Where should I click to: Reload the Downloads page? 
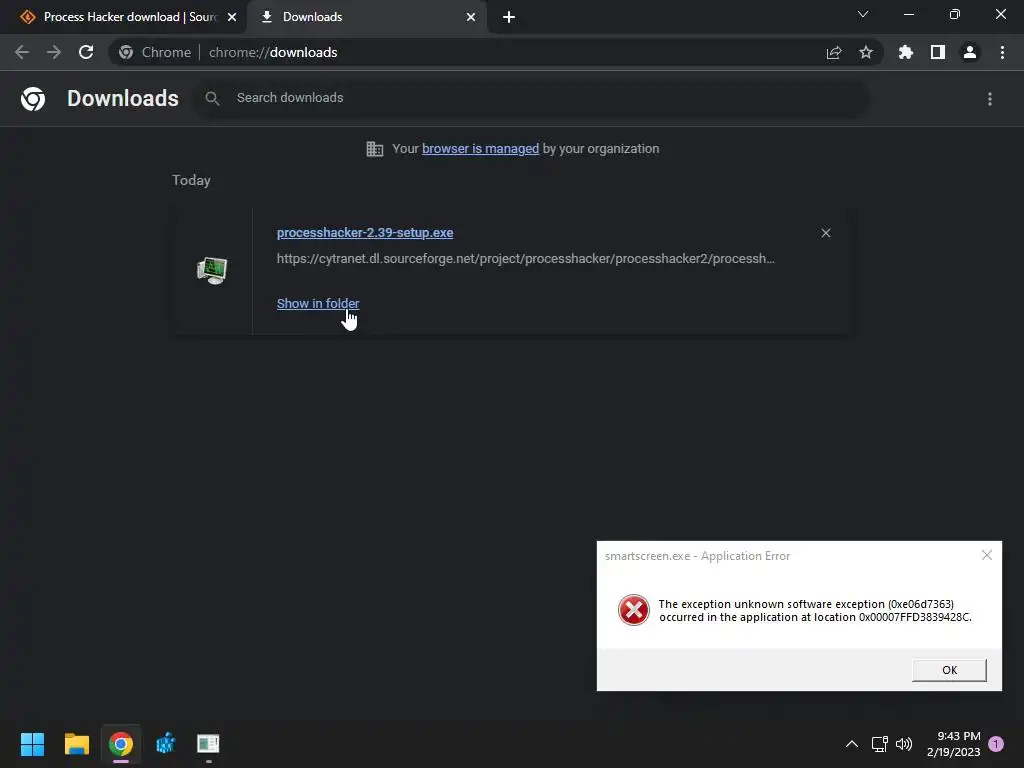[x=86, y=52]
